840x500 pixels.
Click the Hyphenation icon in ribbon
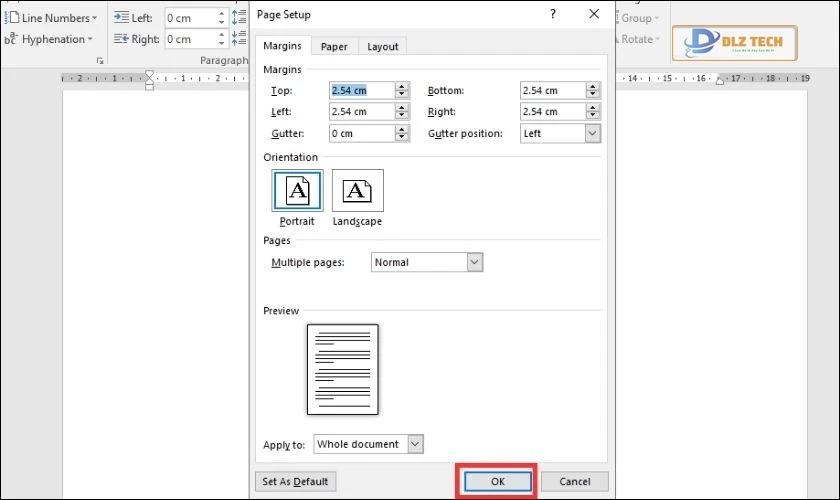[x=12, y=39]
